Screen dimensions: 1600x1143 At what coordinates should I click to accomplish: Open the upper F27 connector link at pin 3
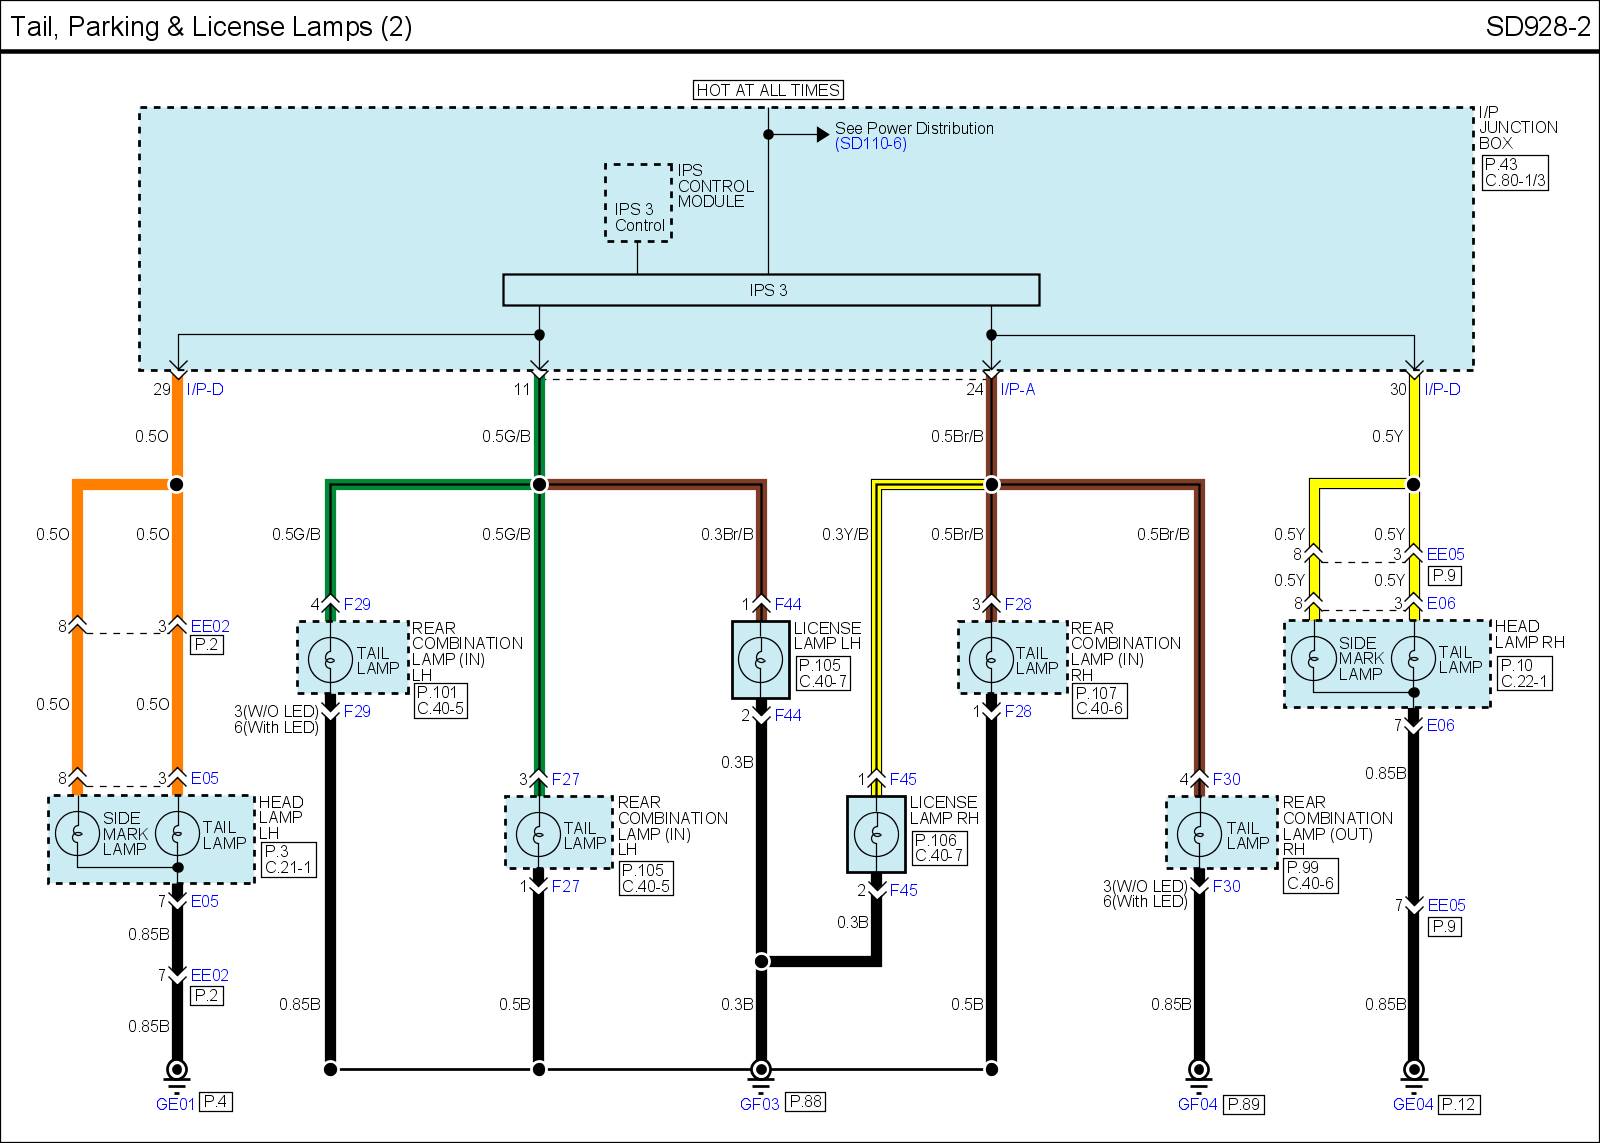tap(566, 779)
